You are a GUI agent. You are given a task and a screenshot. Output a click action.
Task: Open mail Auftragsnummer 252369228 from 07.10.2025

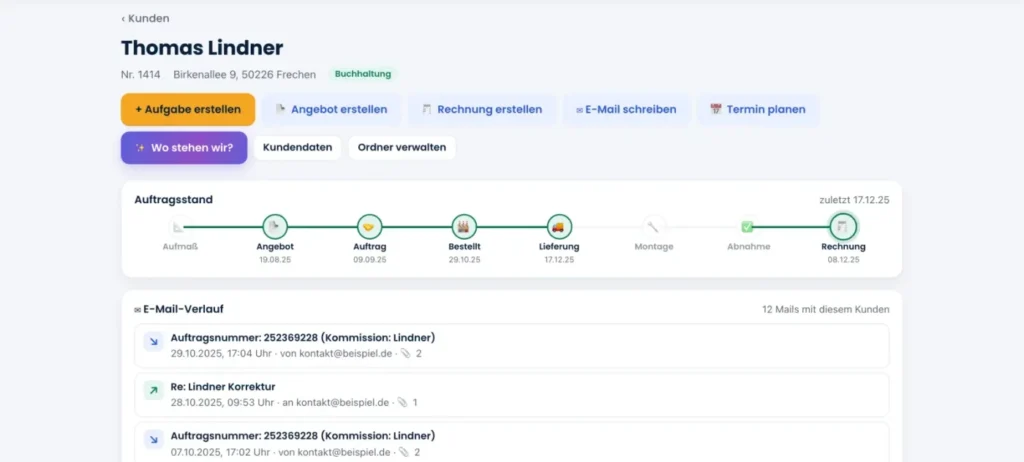click(x=511, y=442)
